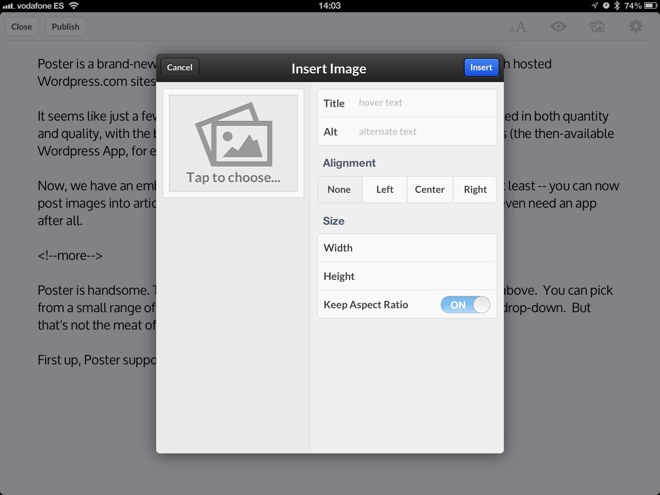
Task: Toggle the Keep Aspect Ratio switch
Action: click(x=465, y=305)
